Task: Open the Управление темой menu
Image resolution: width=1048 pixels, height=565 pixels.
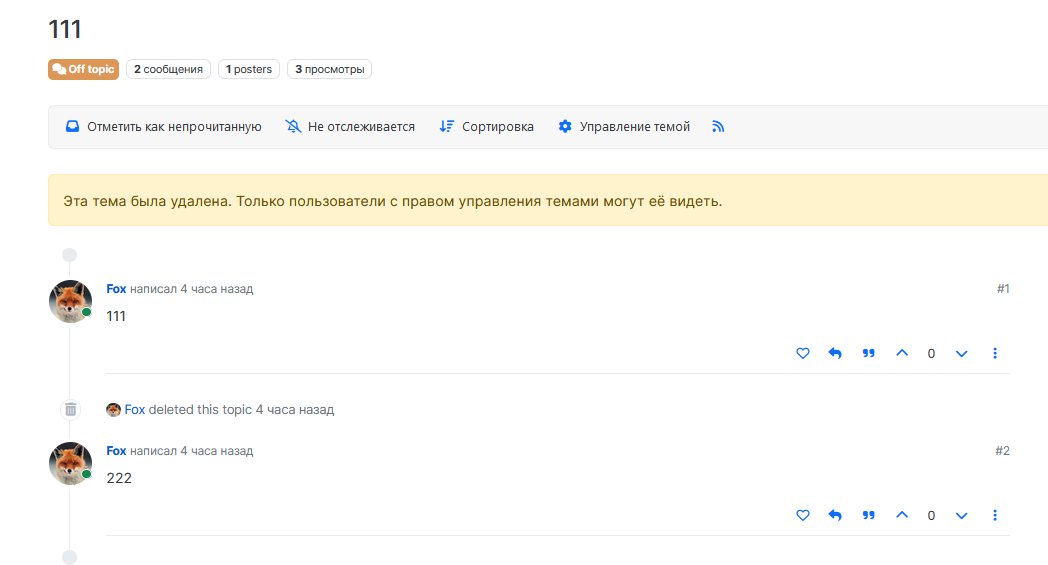Action: (x=624, y=126)
